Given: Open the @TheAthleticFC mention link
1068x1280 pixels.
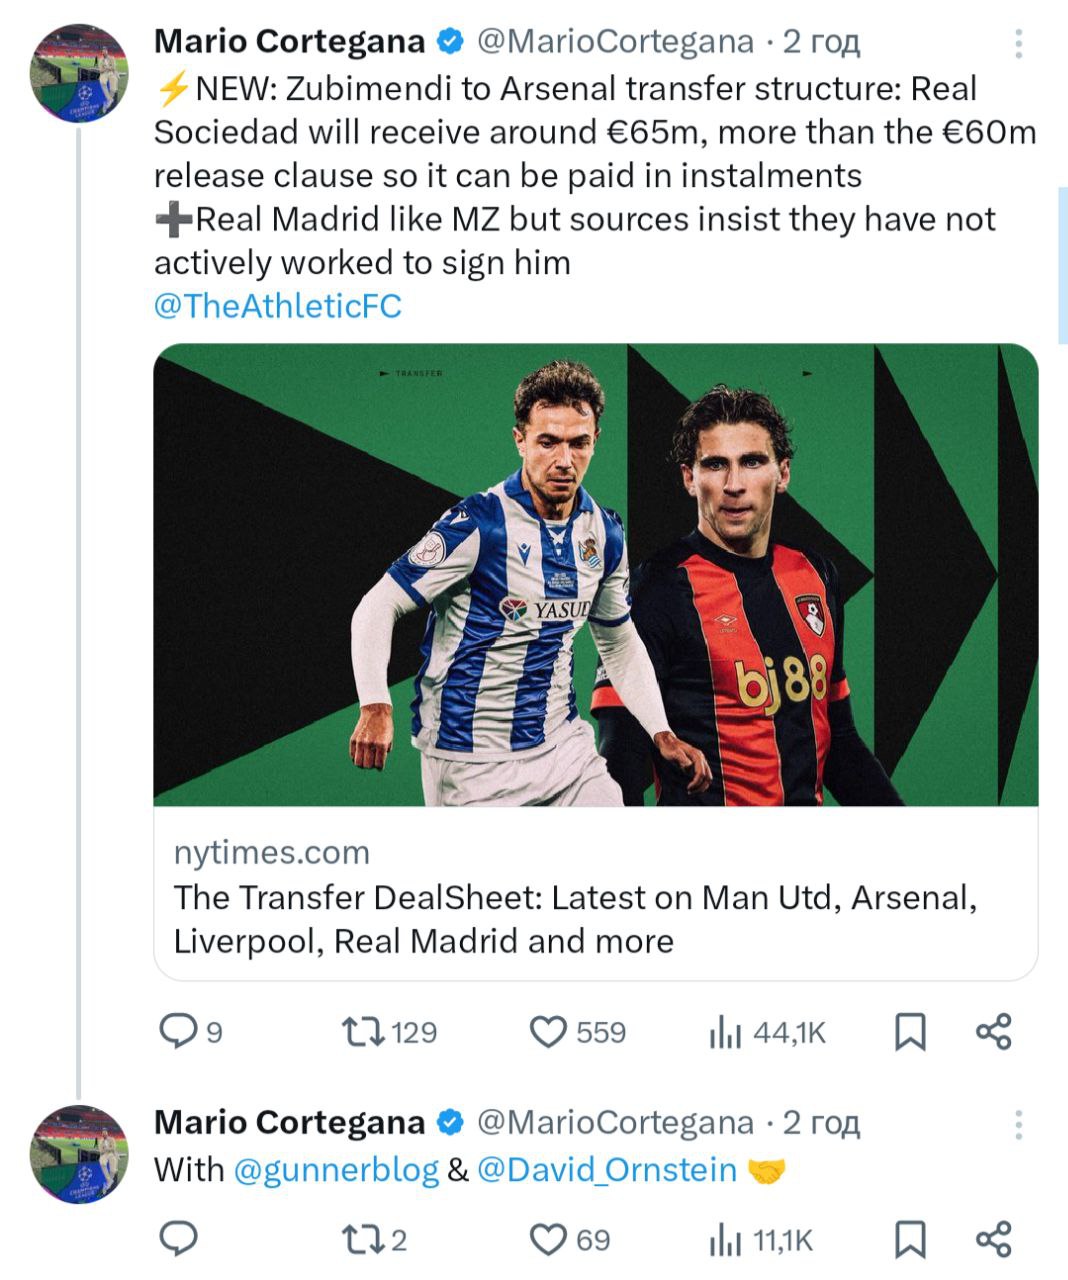Looking at the screenshot, I should [277, 306].
